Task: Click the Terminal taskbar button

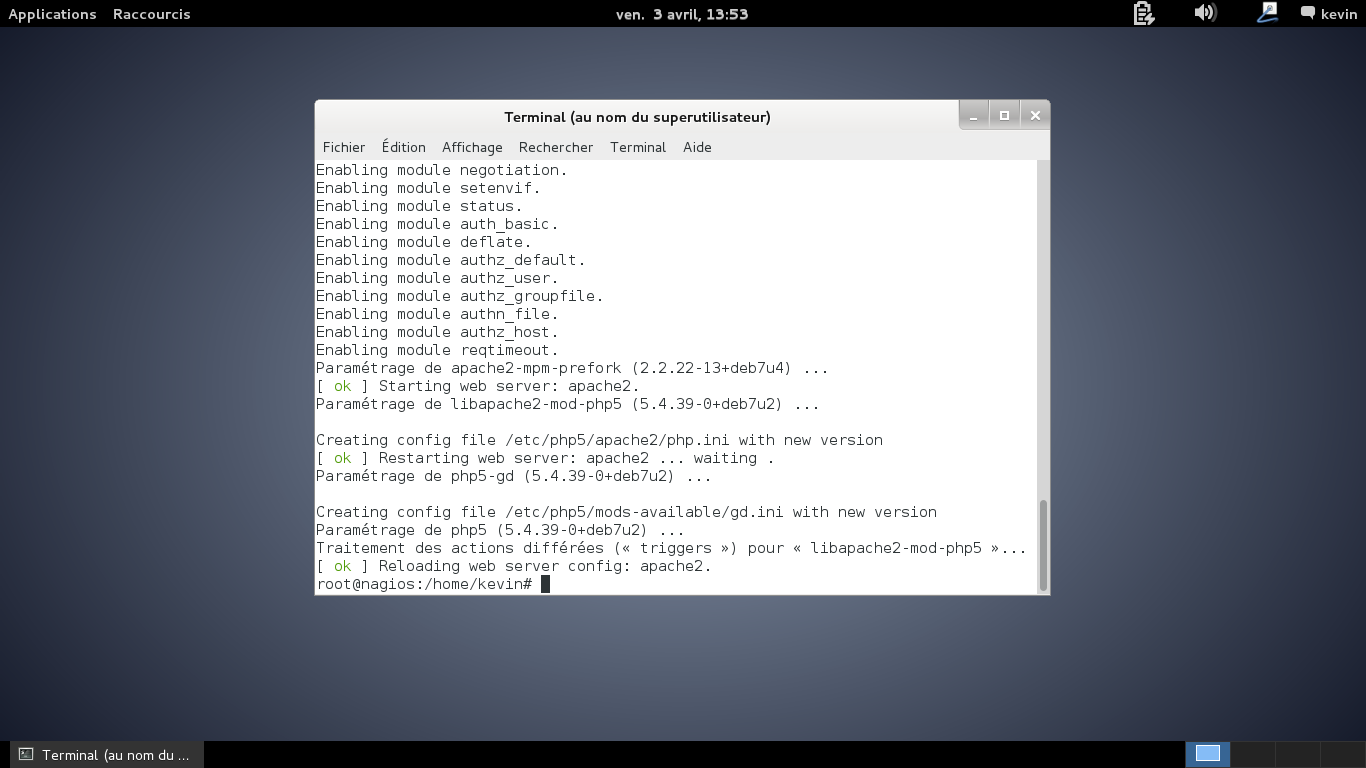Action: [106, 755]
